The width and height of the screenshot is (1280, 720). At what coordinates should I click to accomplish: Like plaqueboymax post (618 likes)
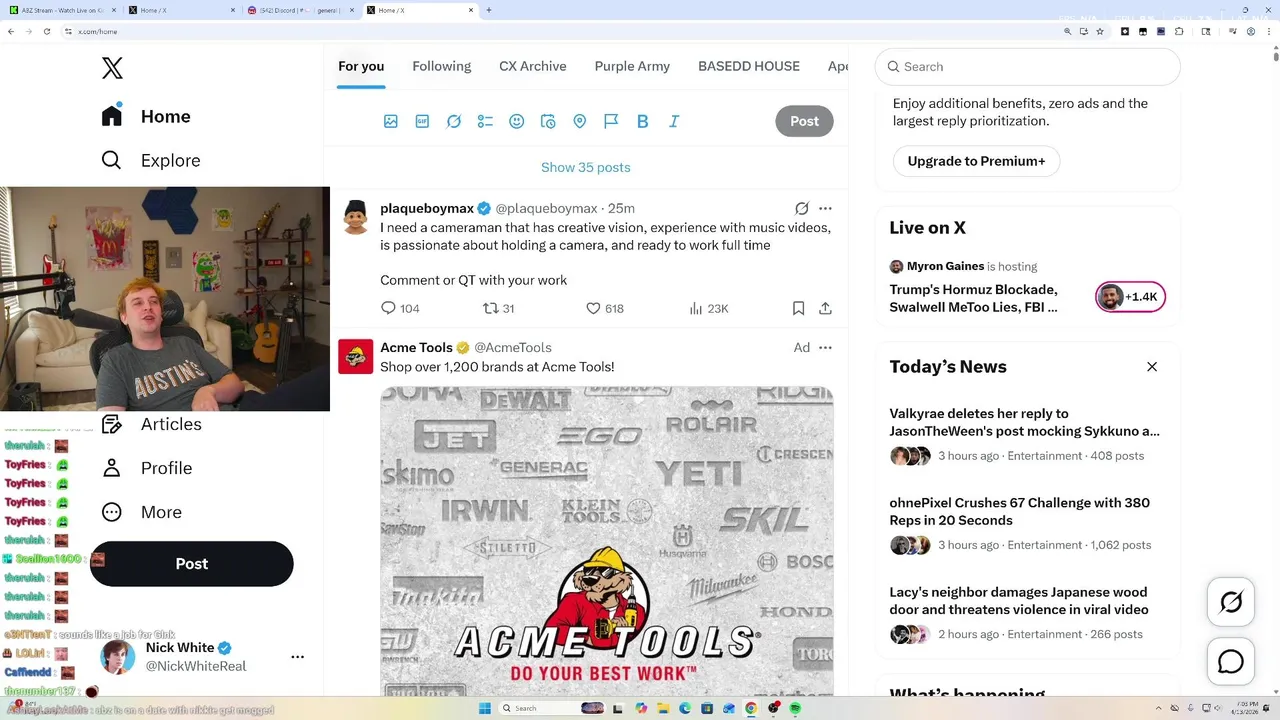coord(604,309)
